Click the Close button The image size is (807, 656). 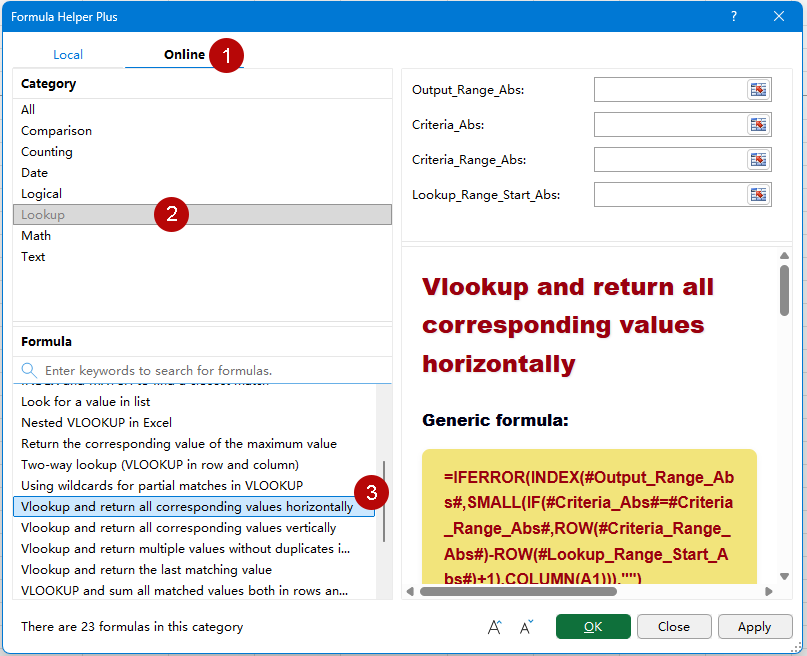(674, 627)
